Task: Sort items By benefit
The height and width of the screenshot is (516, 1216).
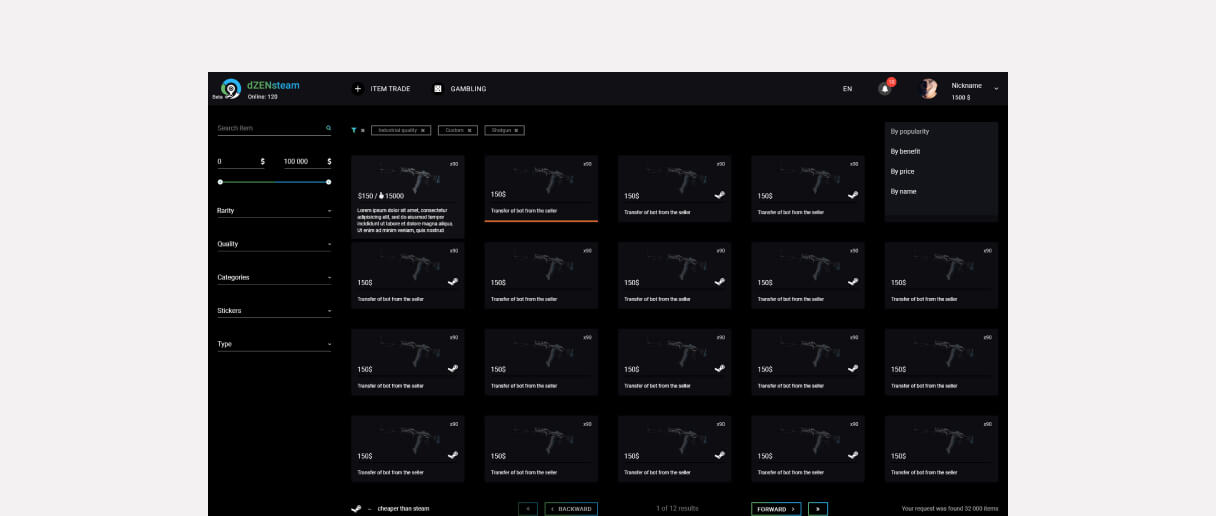Action: point(905,151)
